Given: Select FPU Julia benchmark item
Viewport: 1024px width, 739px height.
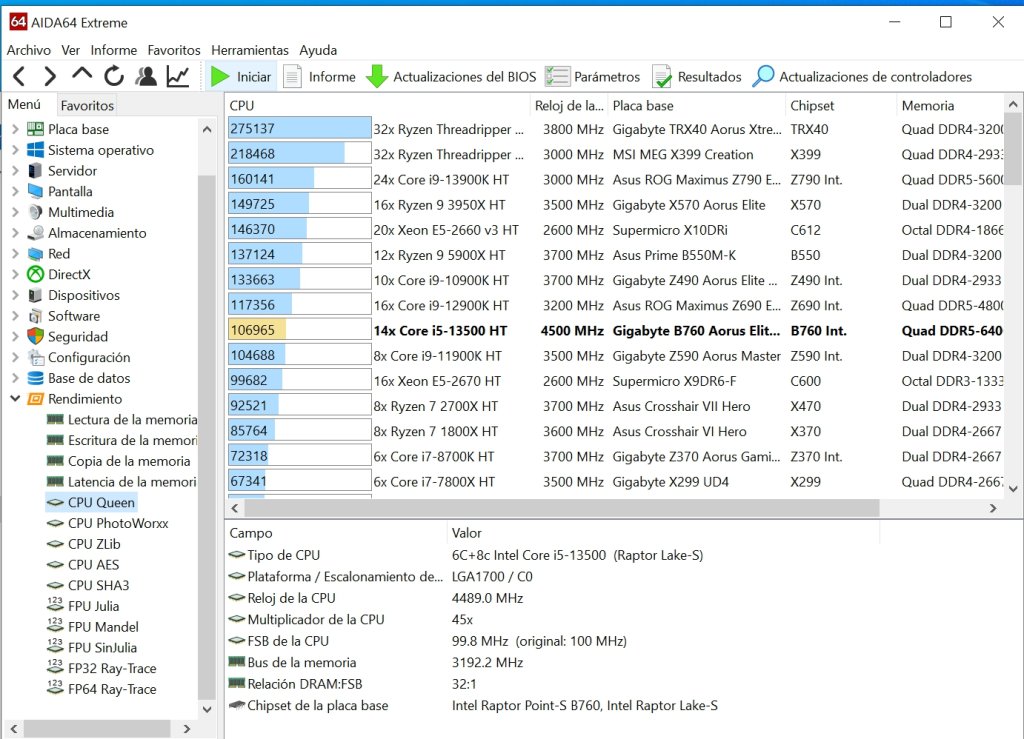Looking at the screenshot, I should point(93,606).
